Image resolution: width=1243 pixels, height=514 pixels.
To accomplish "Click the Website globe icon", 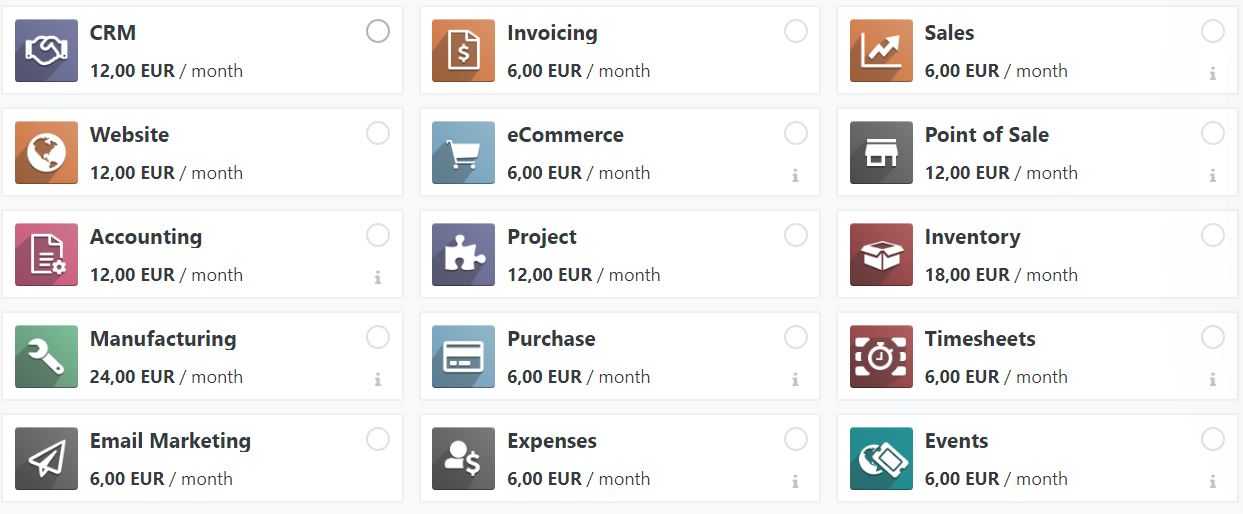I will click(x=46, y=152).
